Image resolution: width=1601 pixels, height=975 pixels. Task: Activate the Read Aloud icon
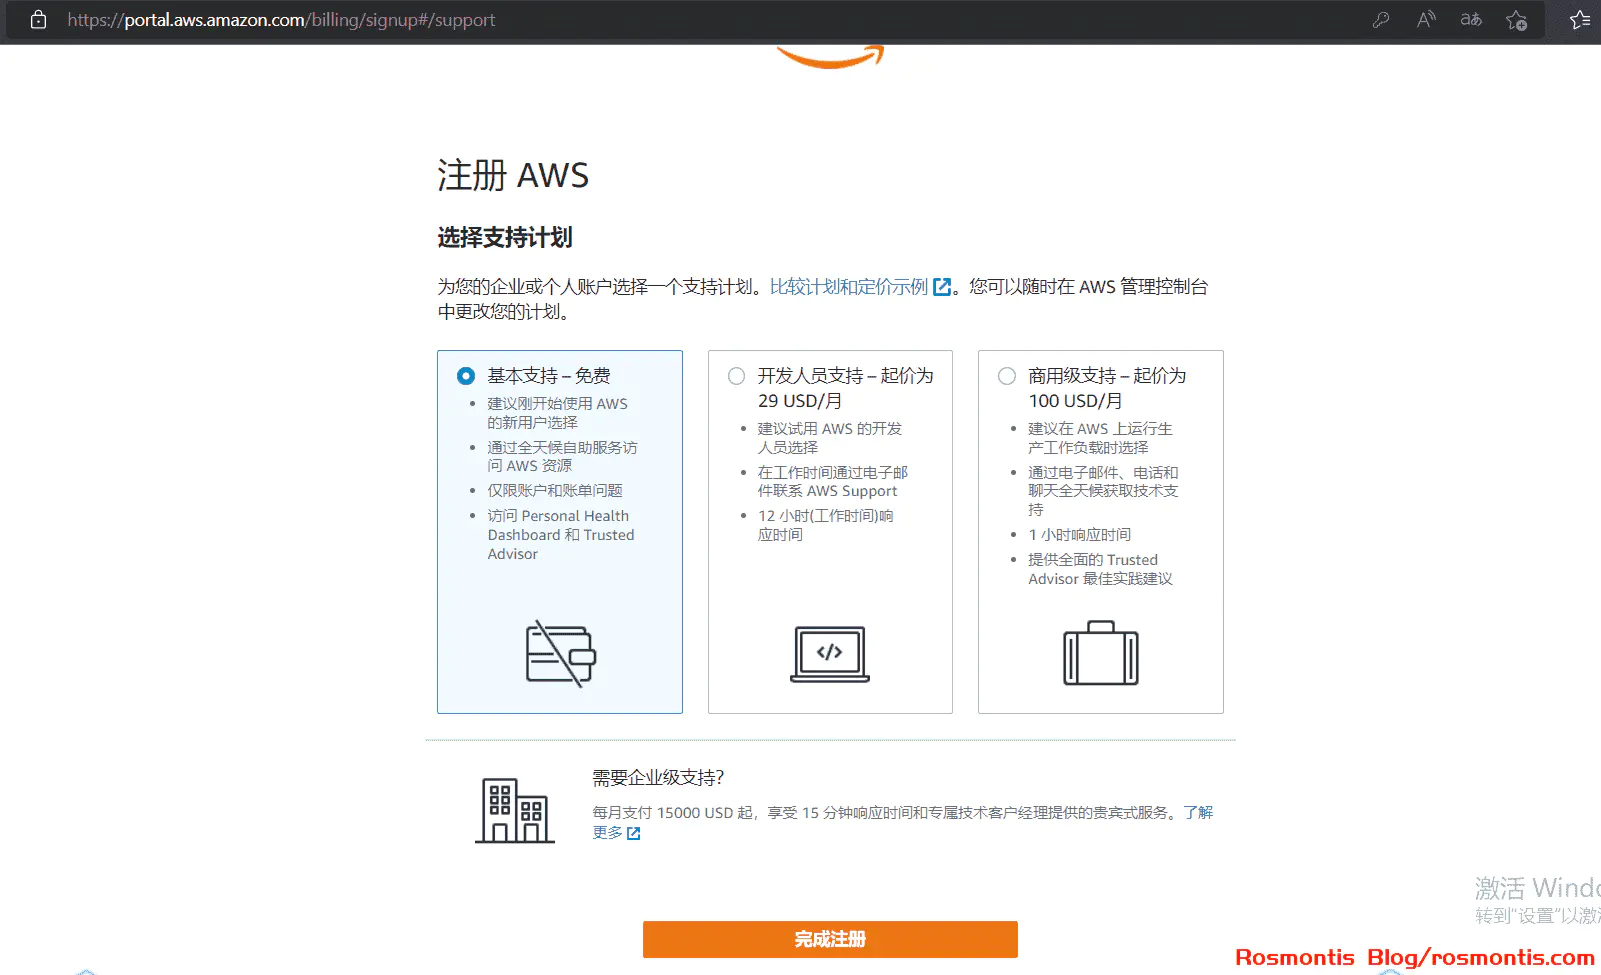(x=1426, y=19)
